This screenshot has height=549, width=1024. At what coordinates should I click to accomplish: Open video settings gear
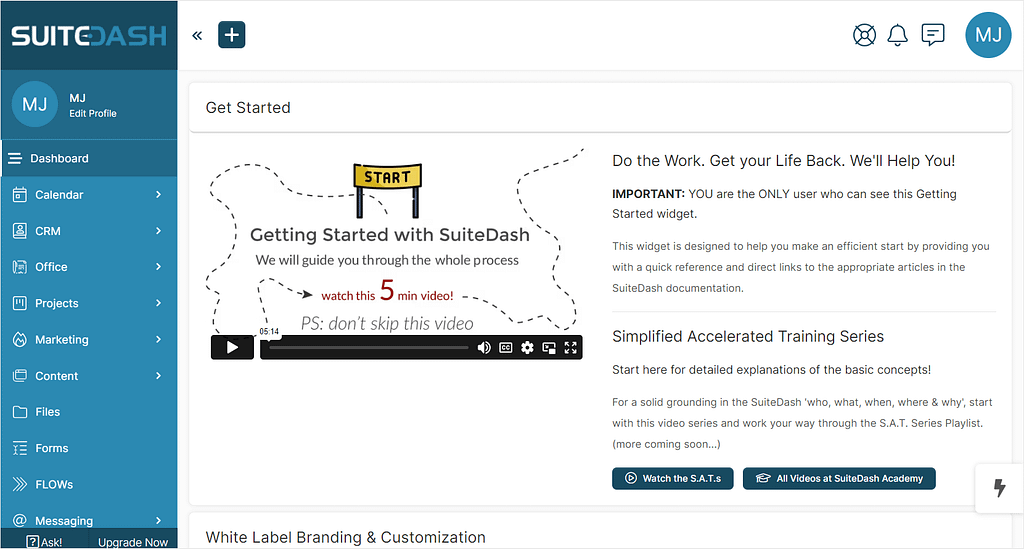pos(527,348)
